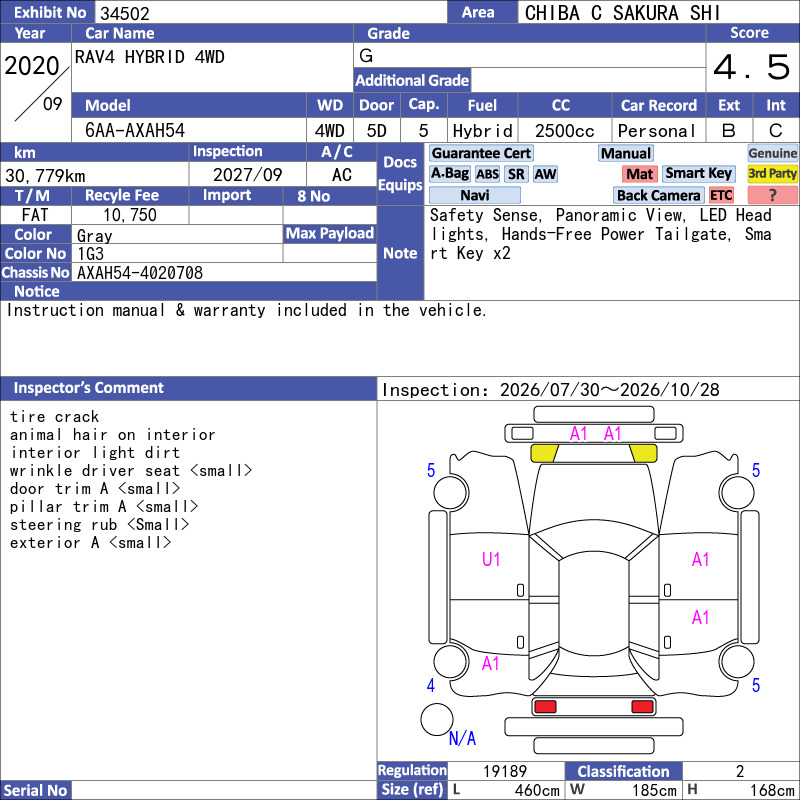Screen dimensions: 800x800
Task: Toggle the yellow 3rd Party badge
Action: (772, 174)
